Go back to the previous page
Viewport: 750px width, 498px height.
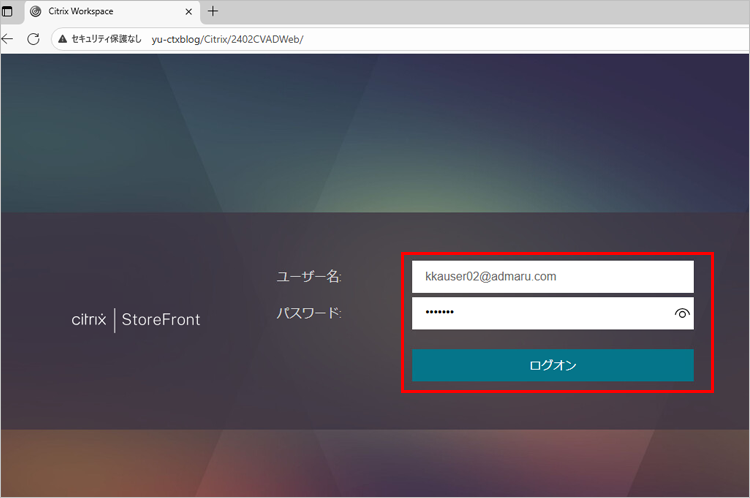tap(8, 39)
